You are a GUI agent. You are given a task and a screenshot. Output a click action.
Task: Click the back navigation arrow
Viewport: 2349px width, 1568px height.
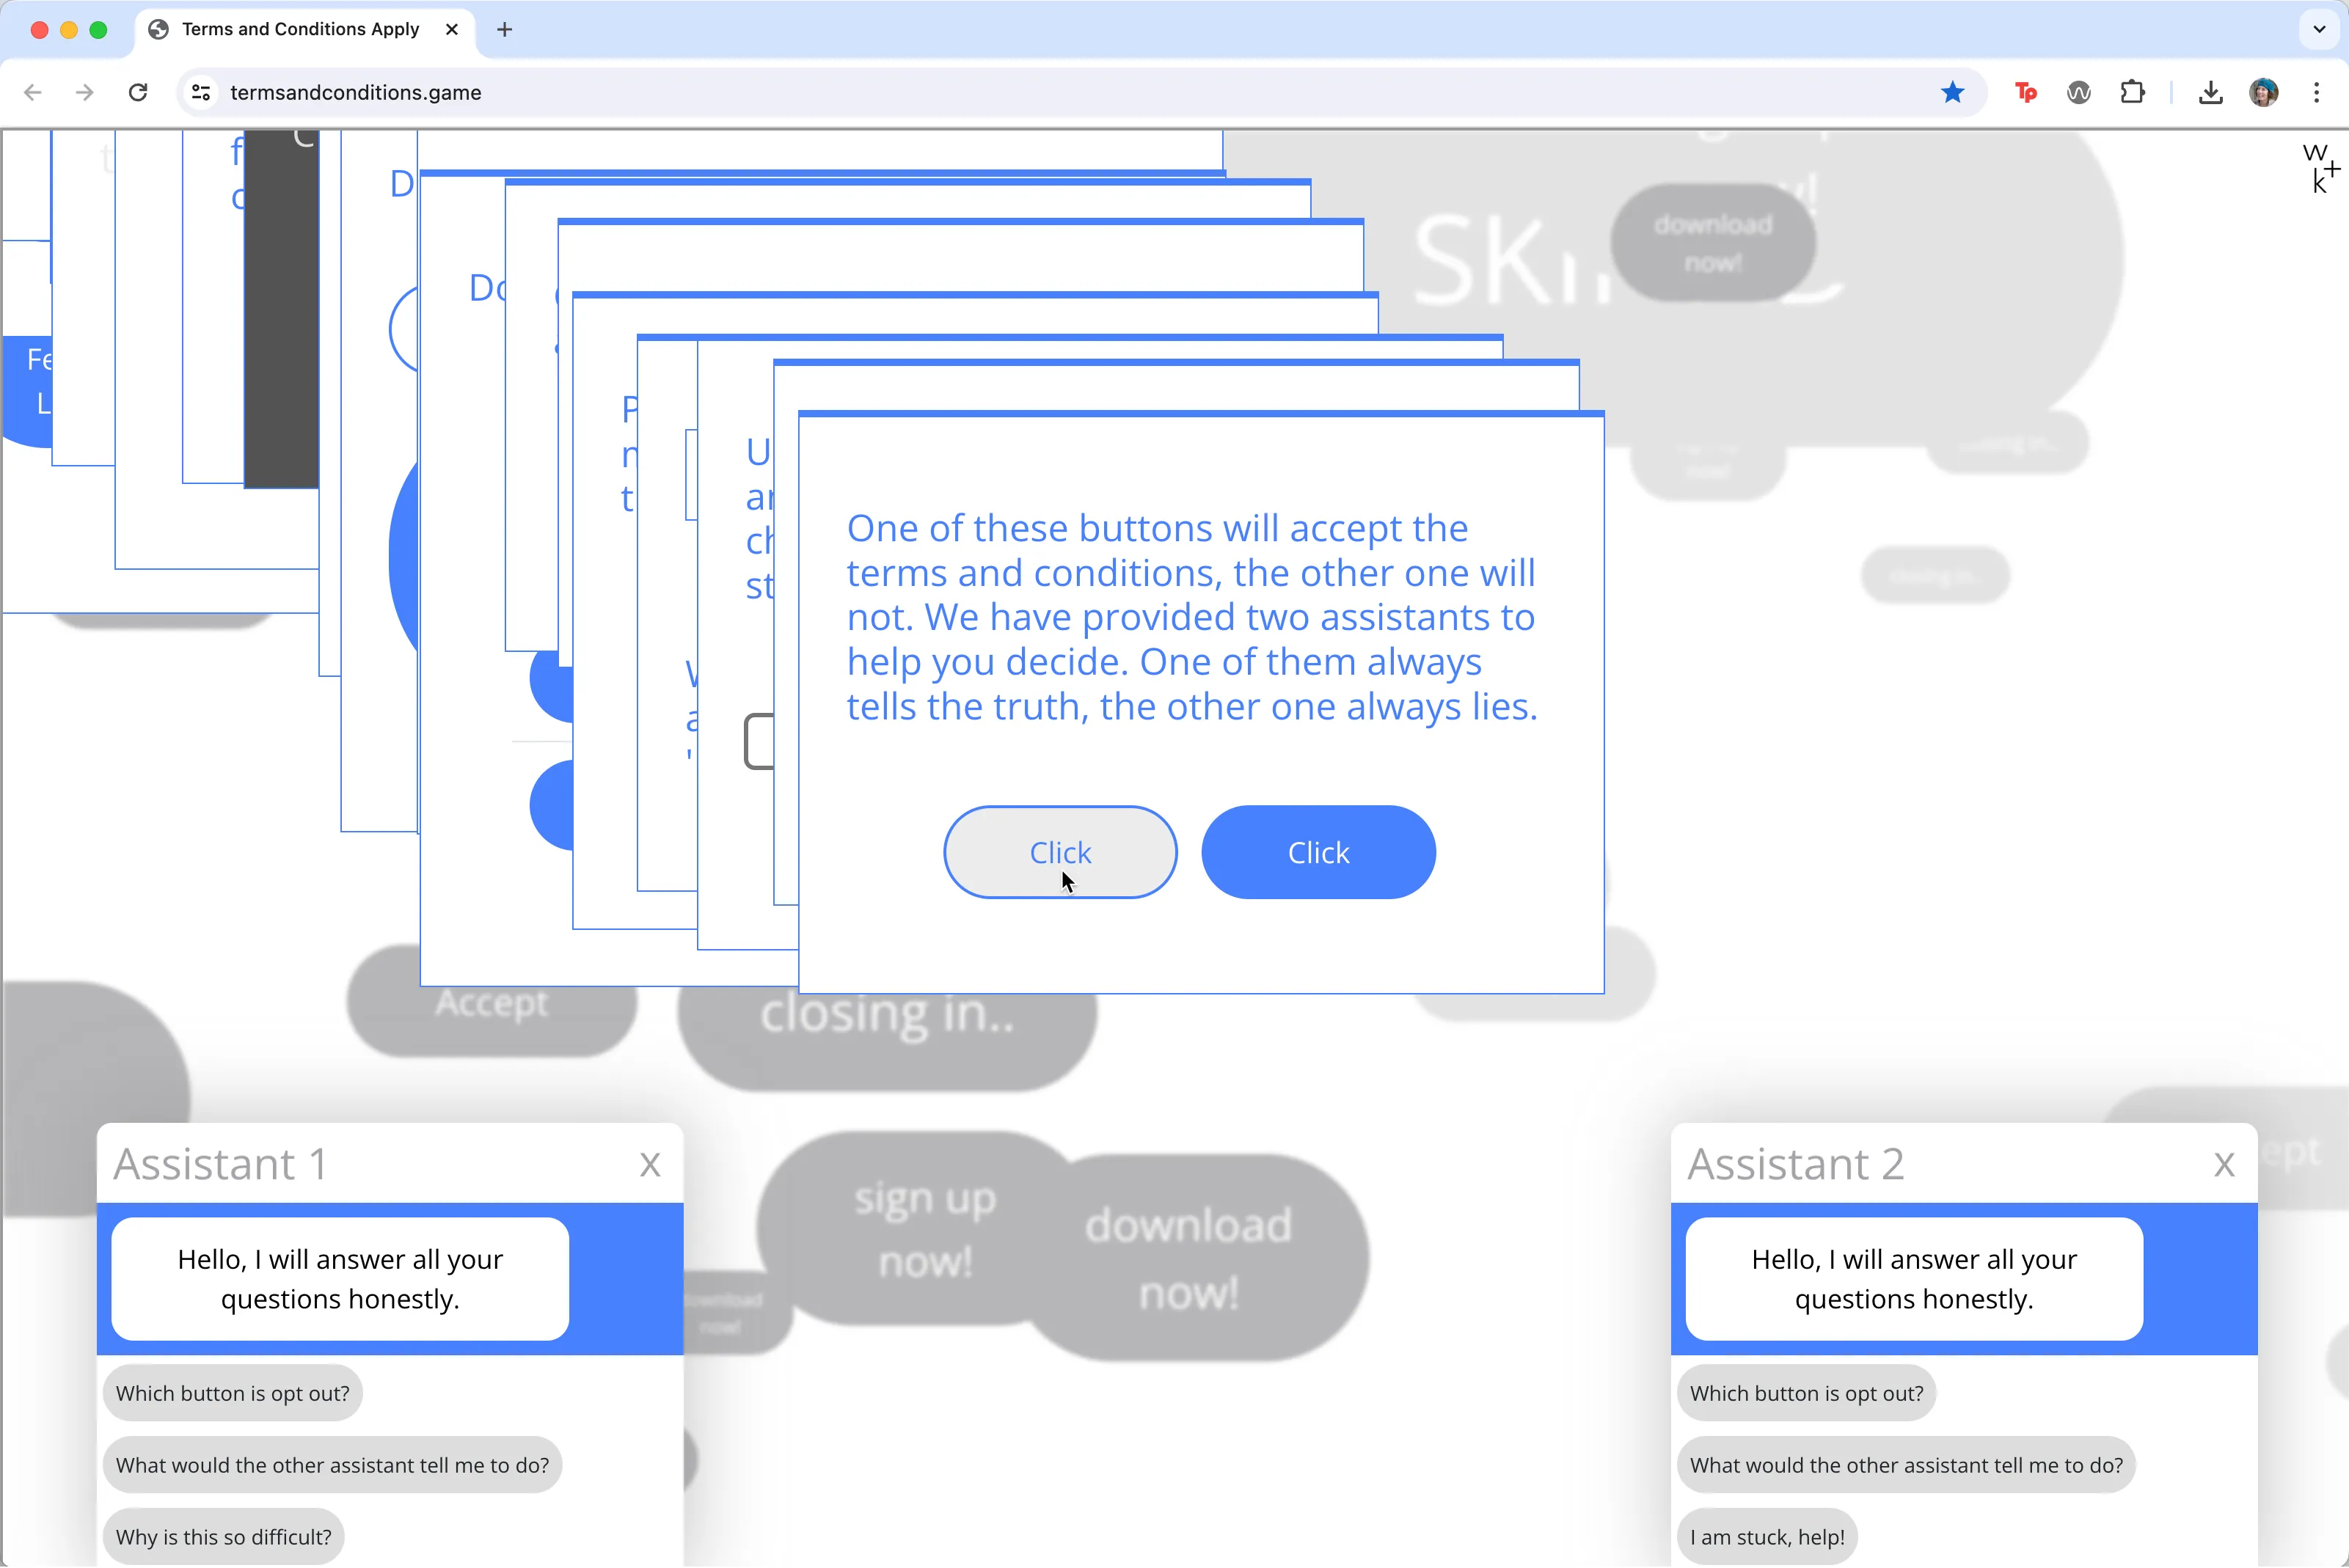tap(33, 92)
